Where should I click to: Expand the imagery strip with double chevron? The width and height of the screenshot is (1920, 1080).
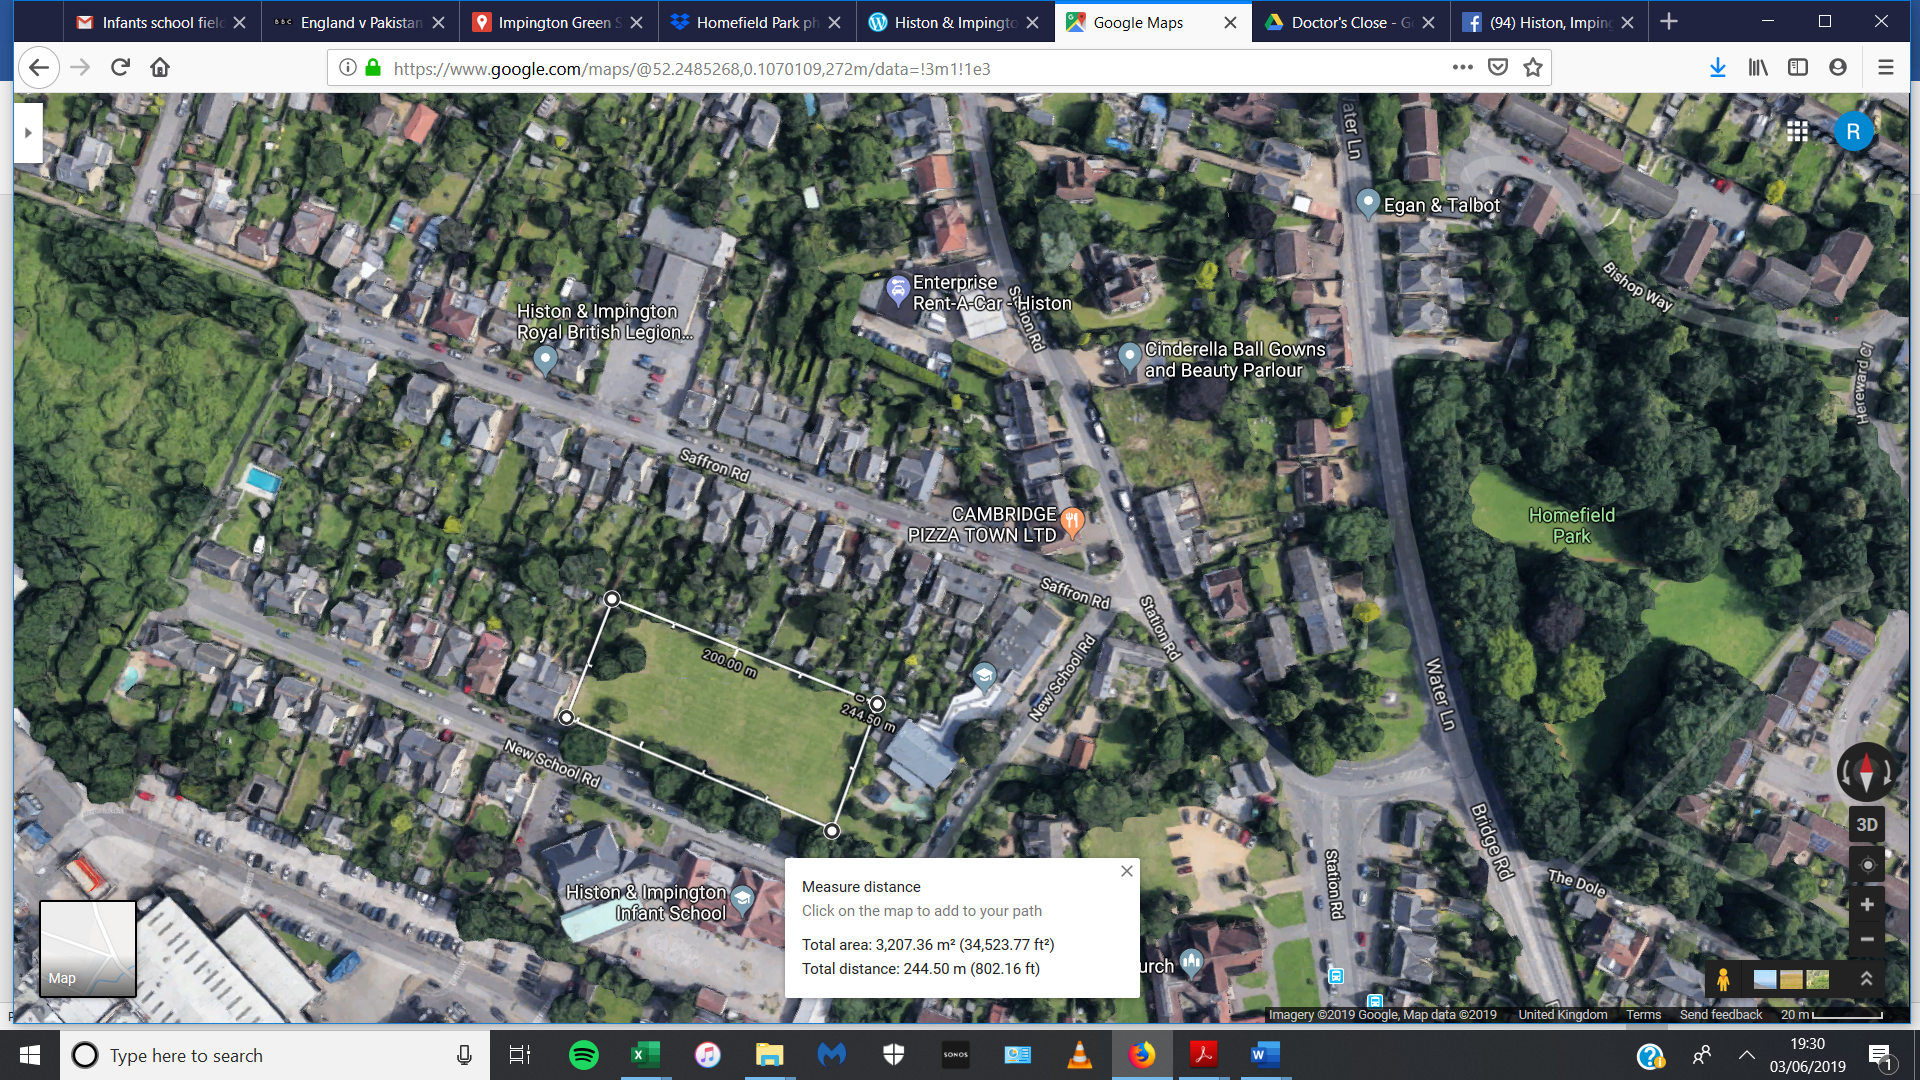pyautogui.click(x=1866, y=979)
